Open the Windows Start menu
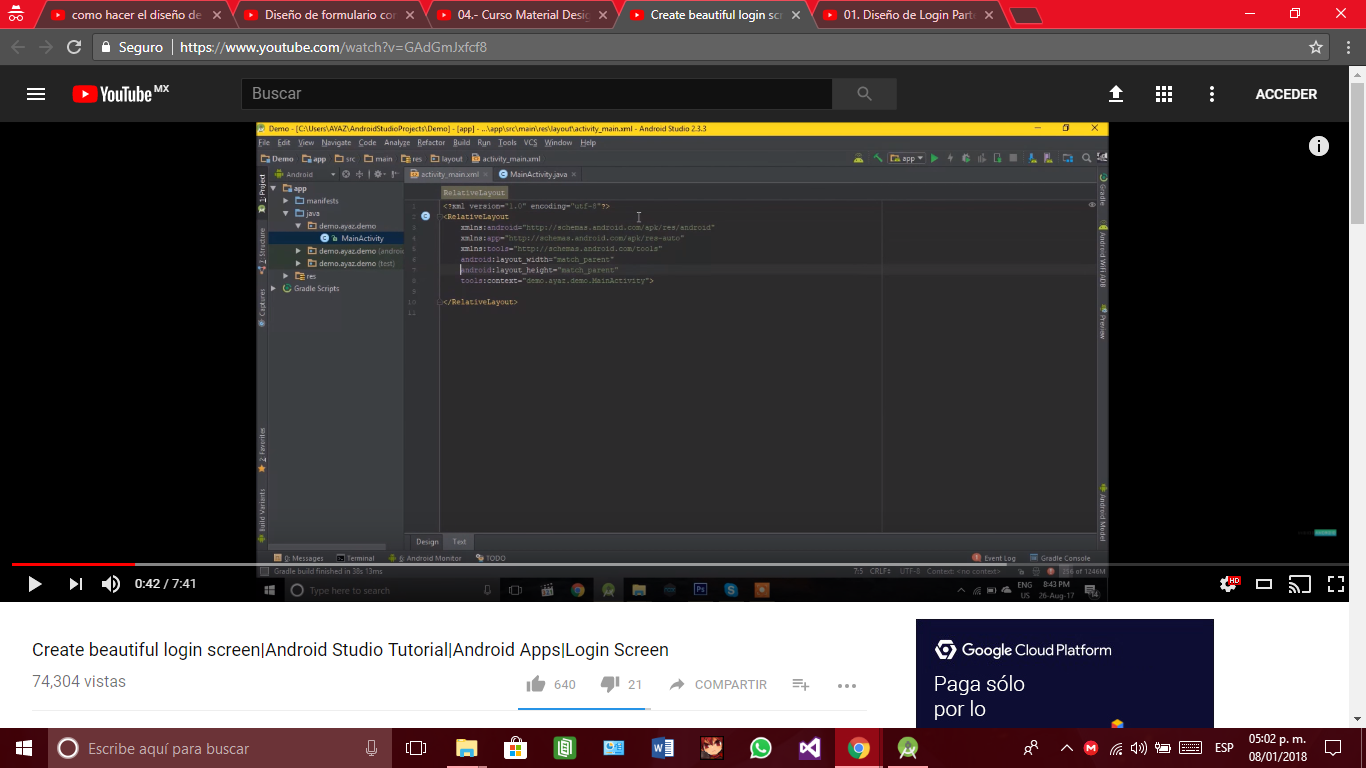Viewport: 1366px width, 768px height. pyautogui.click(x=23, y=748)
